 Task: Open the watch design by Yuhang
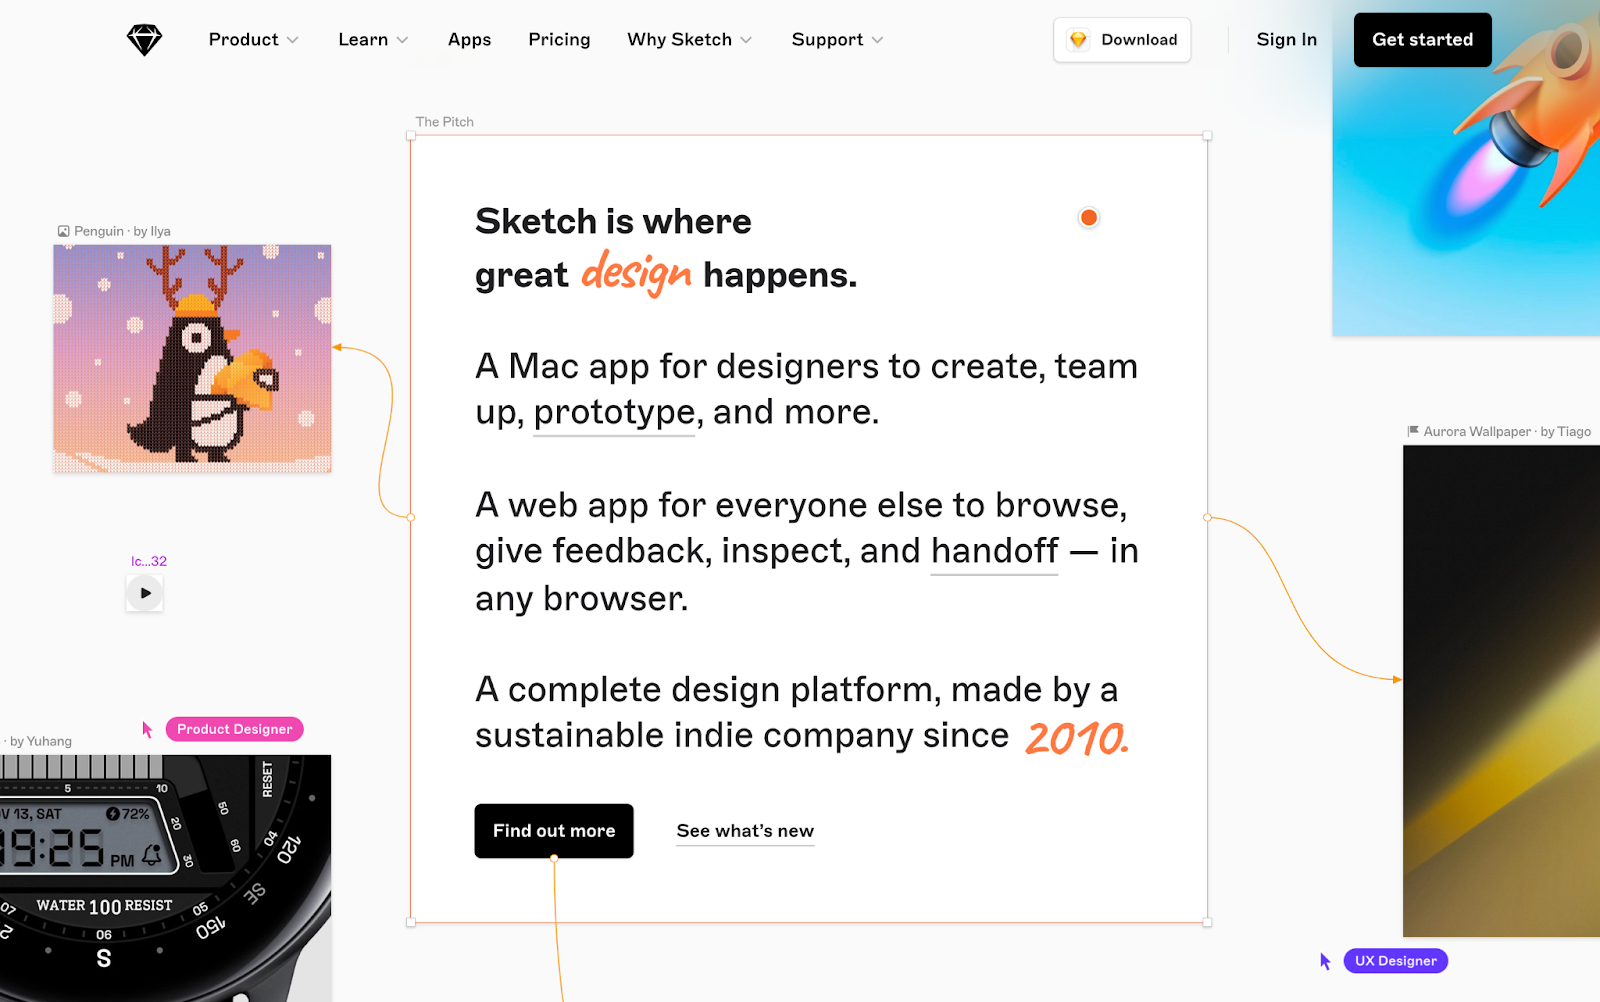tap(165, 878)
